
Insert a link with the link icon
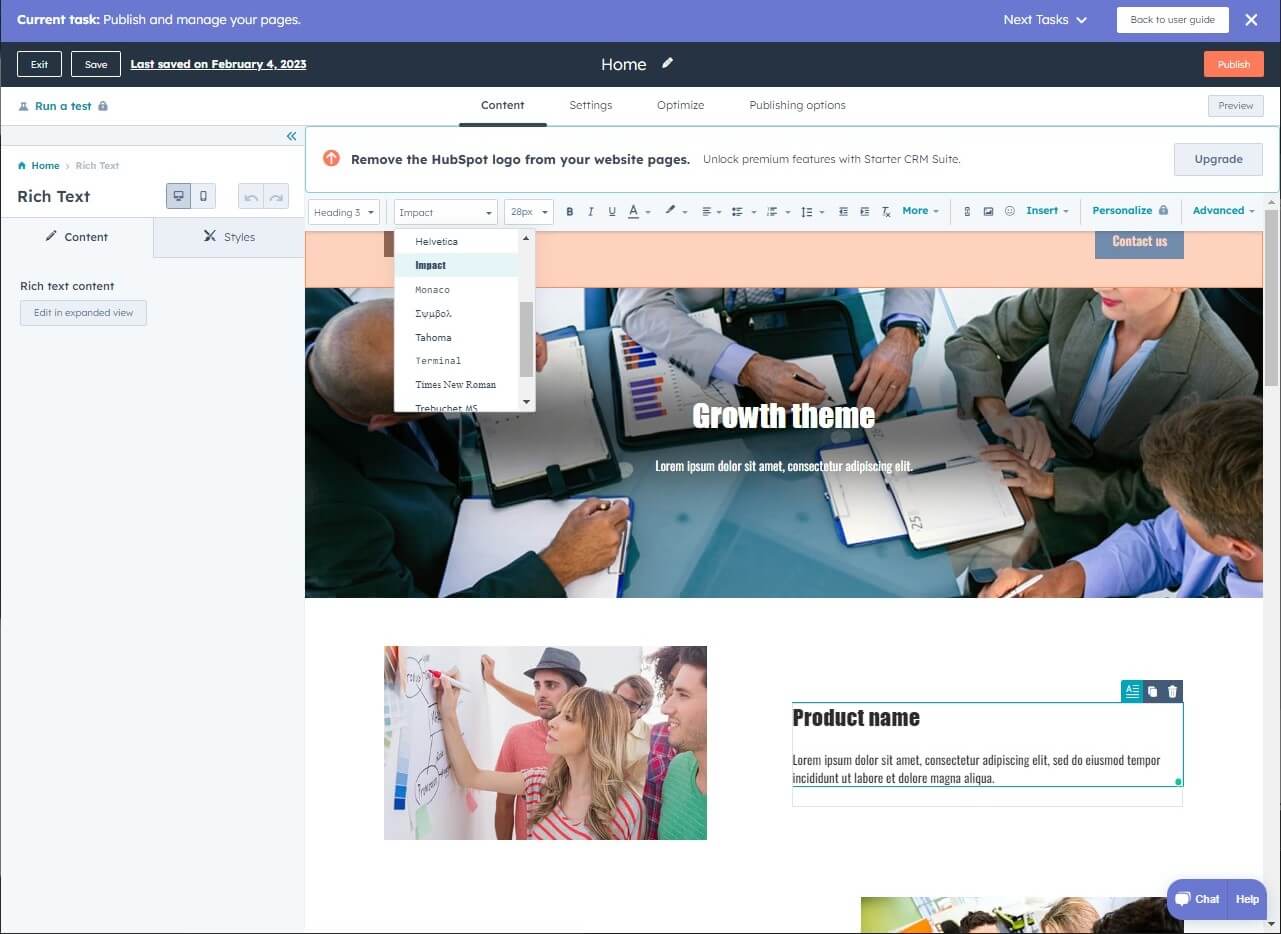tap(967, 211)
